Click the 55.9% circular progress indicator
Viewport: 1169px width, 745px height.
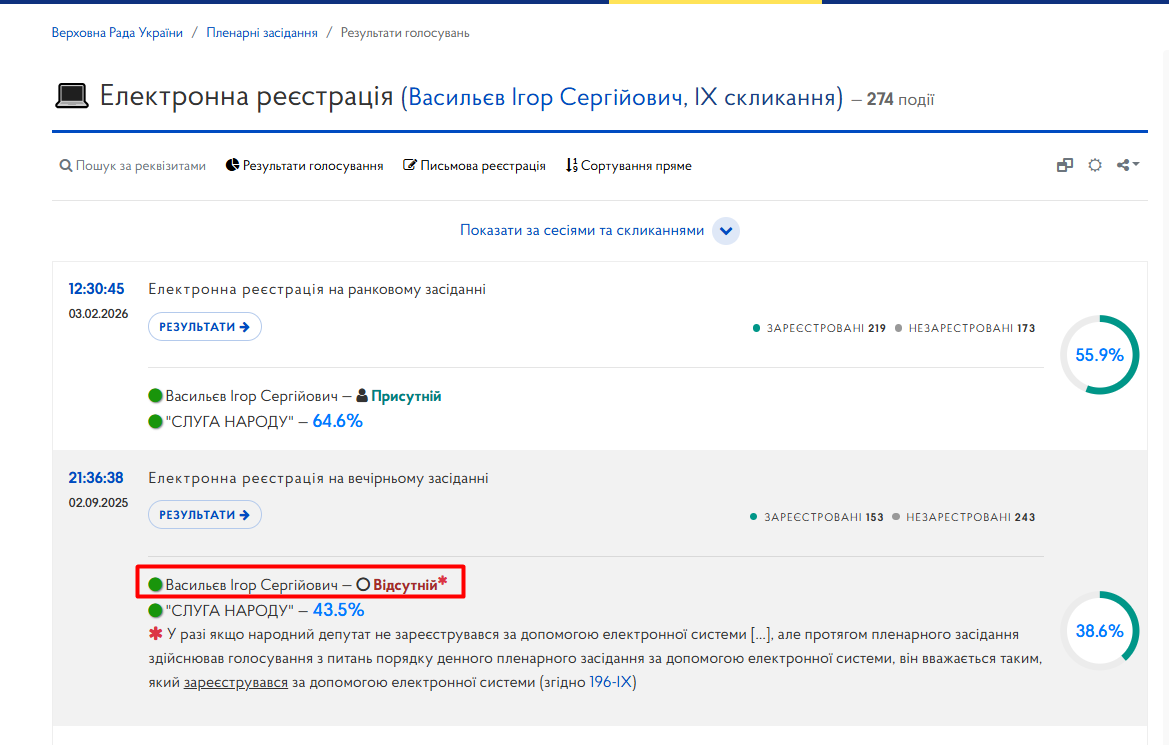pos(1100,355)
